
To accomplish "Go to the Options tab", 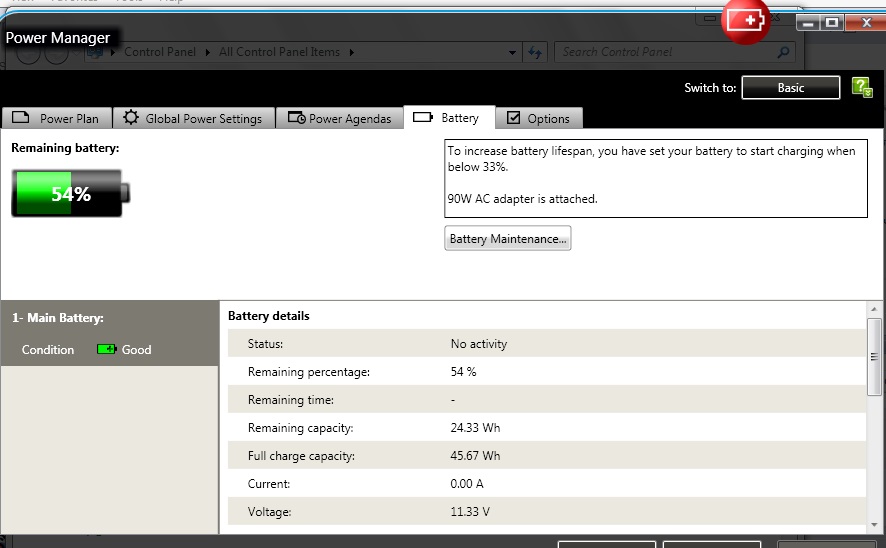I will pyautogui.click(x=538, y=118).
